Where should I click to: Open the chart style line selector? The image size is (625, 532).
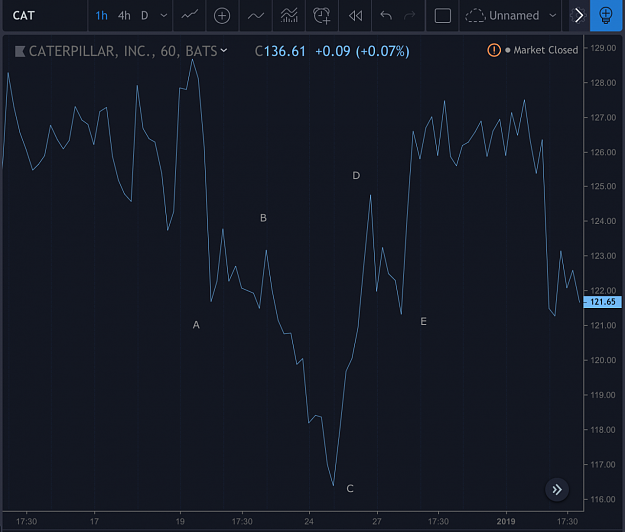[189, 16]
